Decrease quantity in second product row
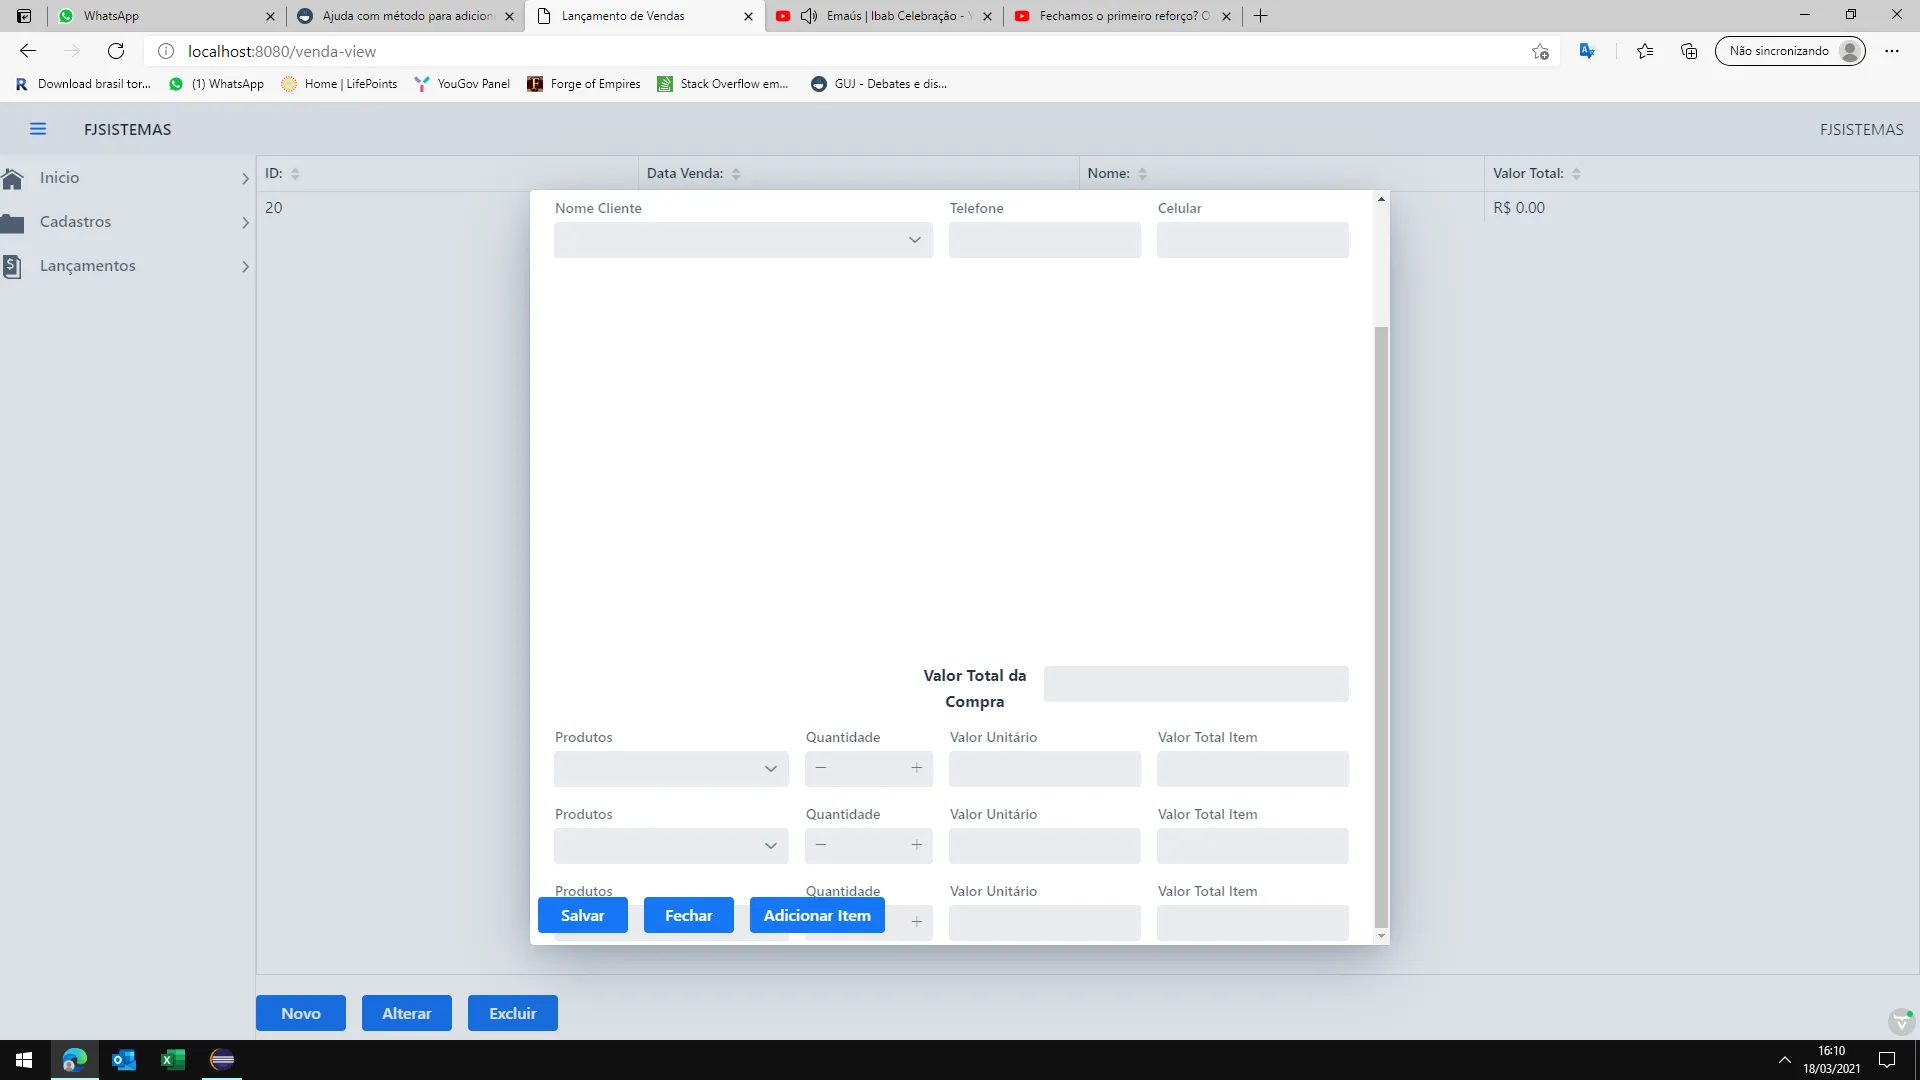The height and width of the screenshot is (1080, 1920). coord(821,845)
